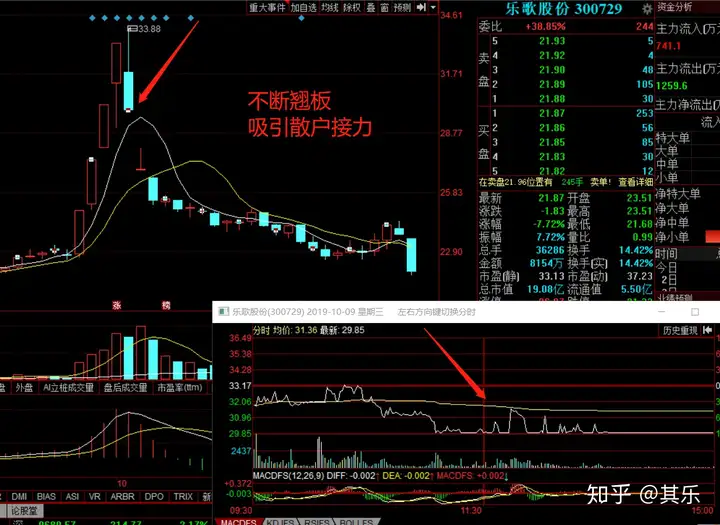The height and width of the screenshot is (525, 720).
Task: Select the 重大事件 toolbar button
Action: [x=268, y=7]
